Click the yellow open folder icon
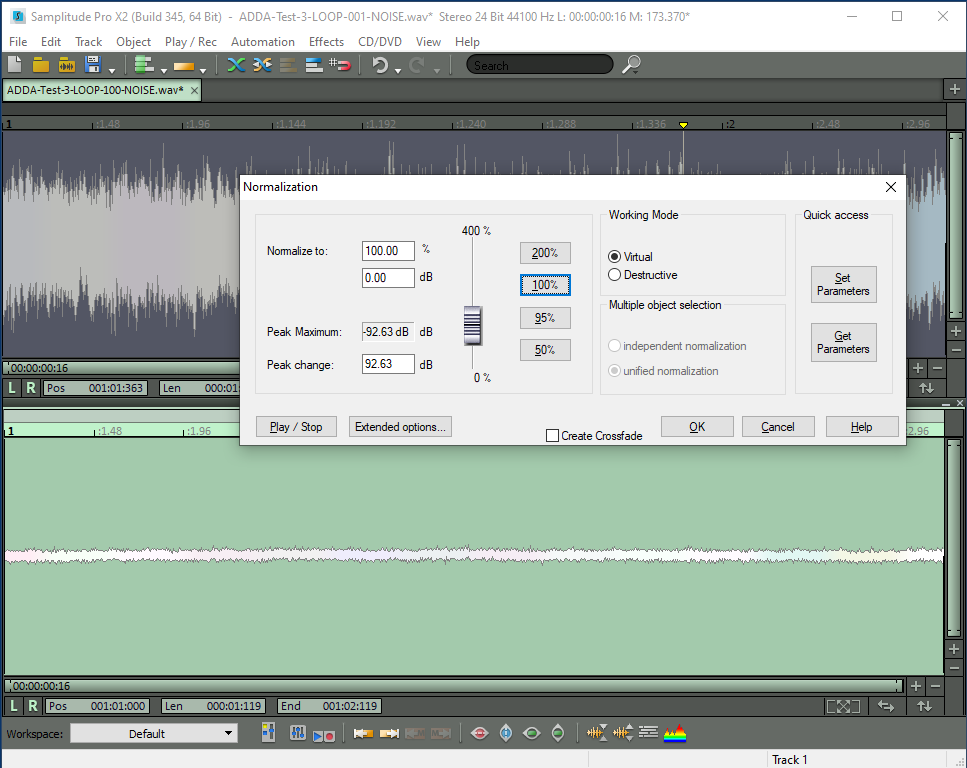The width and height of the screenshot is (967, 768). point(41,65)
